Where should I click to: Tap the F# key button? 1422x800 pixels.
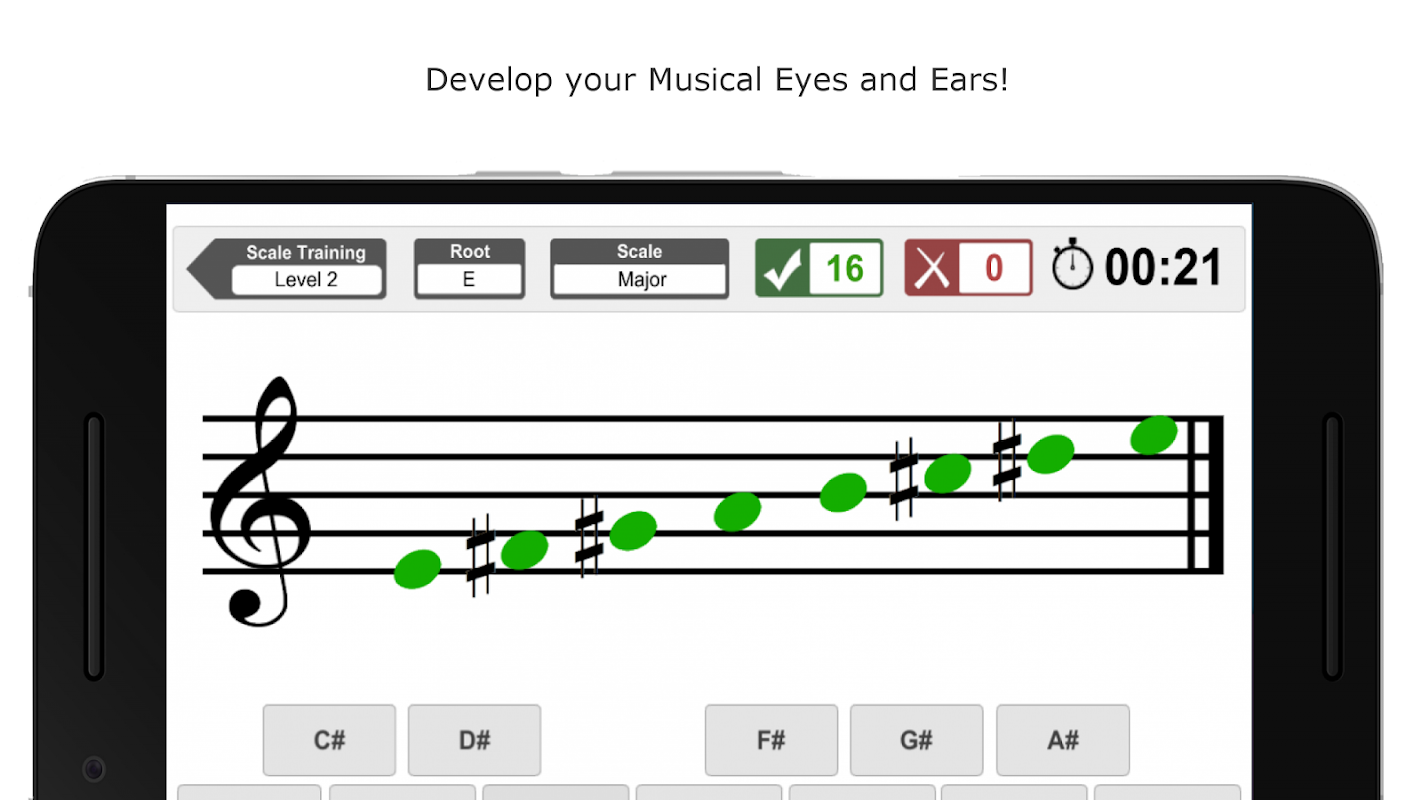click(771, 740)
